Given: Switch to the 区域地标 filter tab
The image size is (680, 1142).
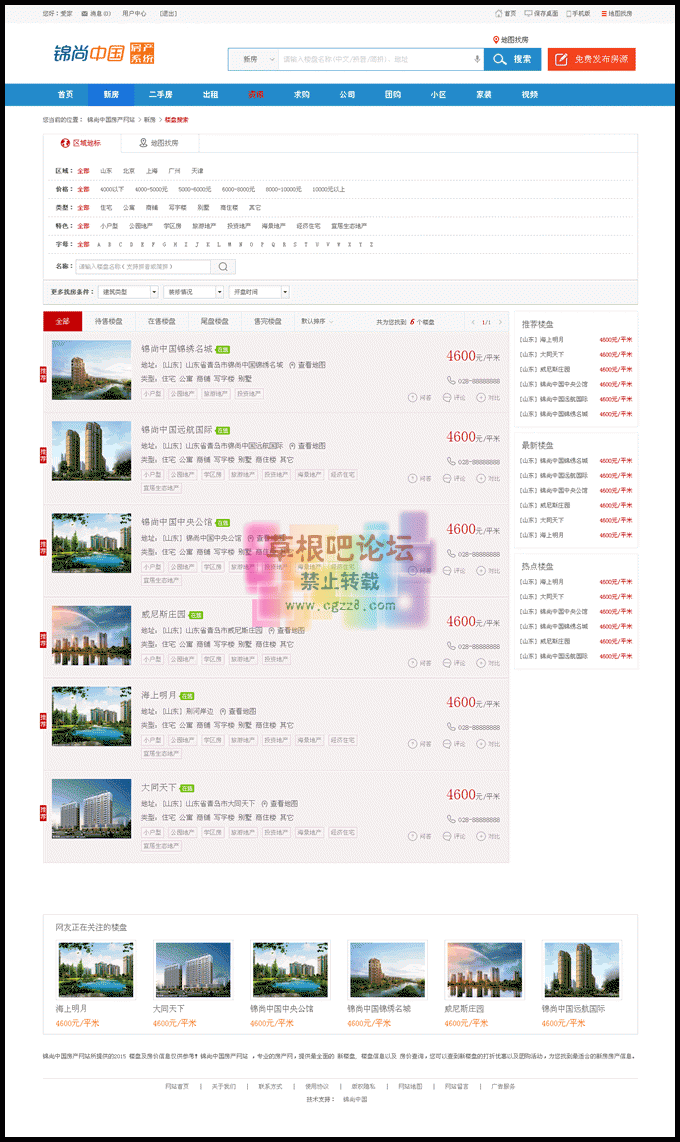Looking at the screenshot, I should click(81, 143).
